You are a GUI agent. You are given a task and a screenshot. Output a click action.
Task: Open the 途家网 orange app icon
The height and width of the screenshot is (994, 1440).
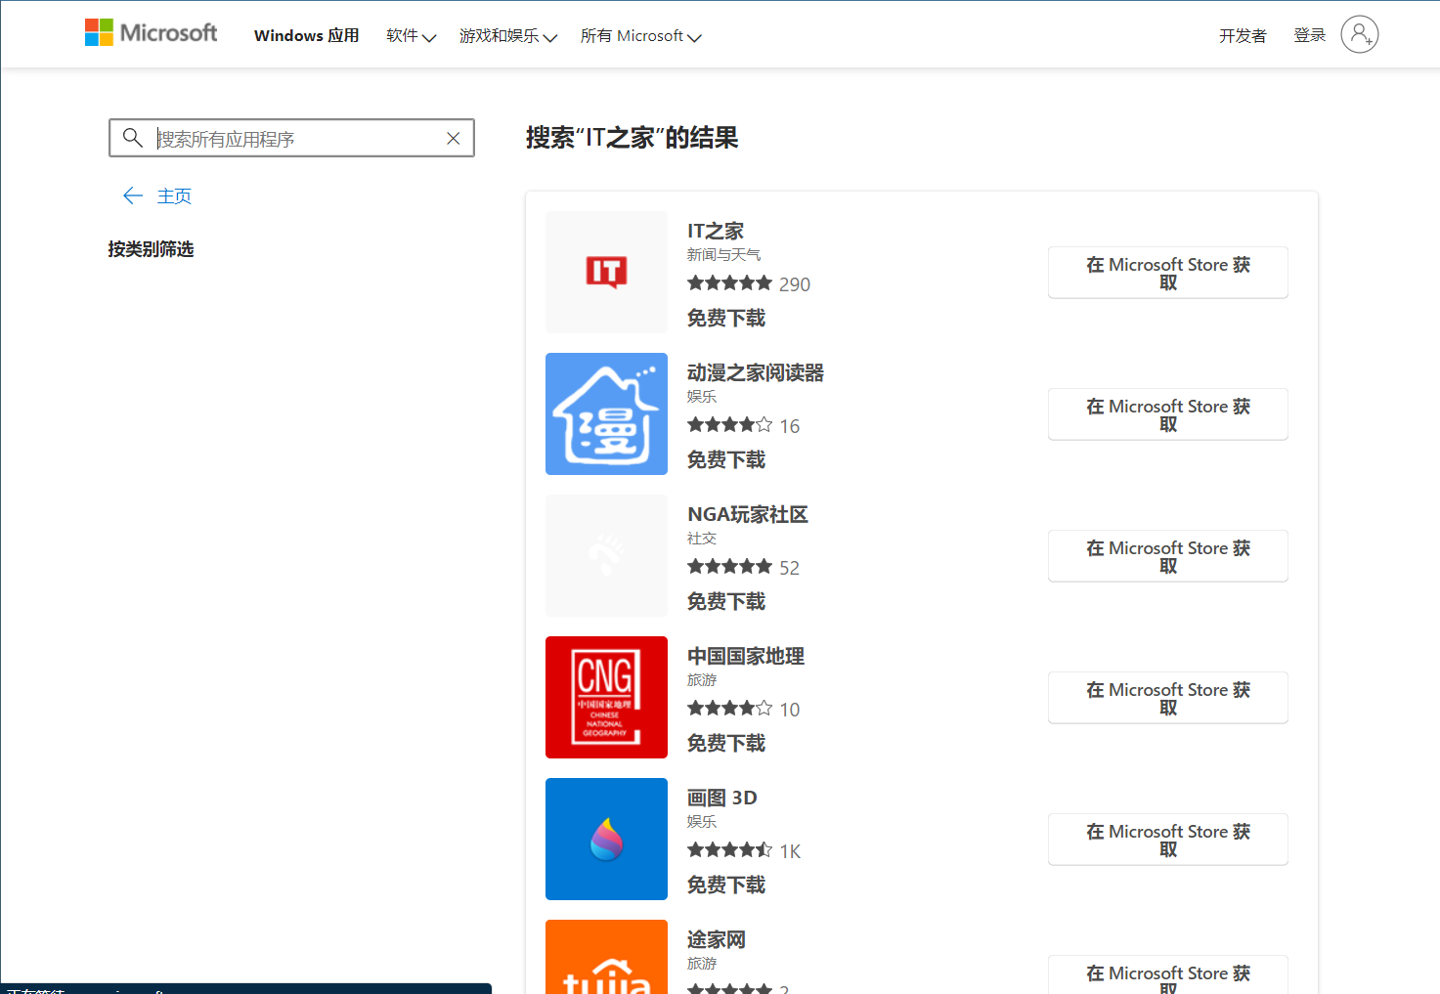pos(606,957)
